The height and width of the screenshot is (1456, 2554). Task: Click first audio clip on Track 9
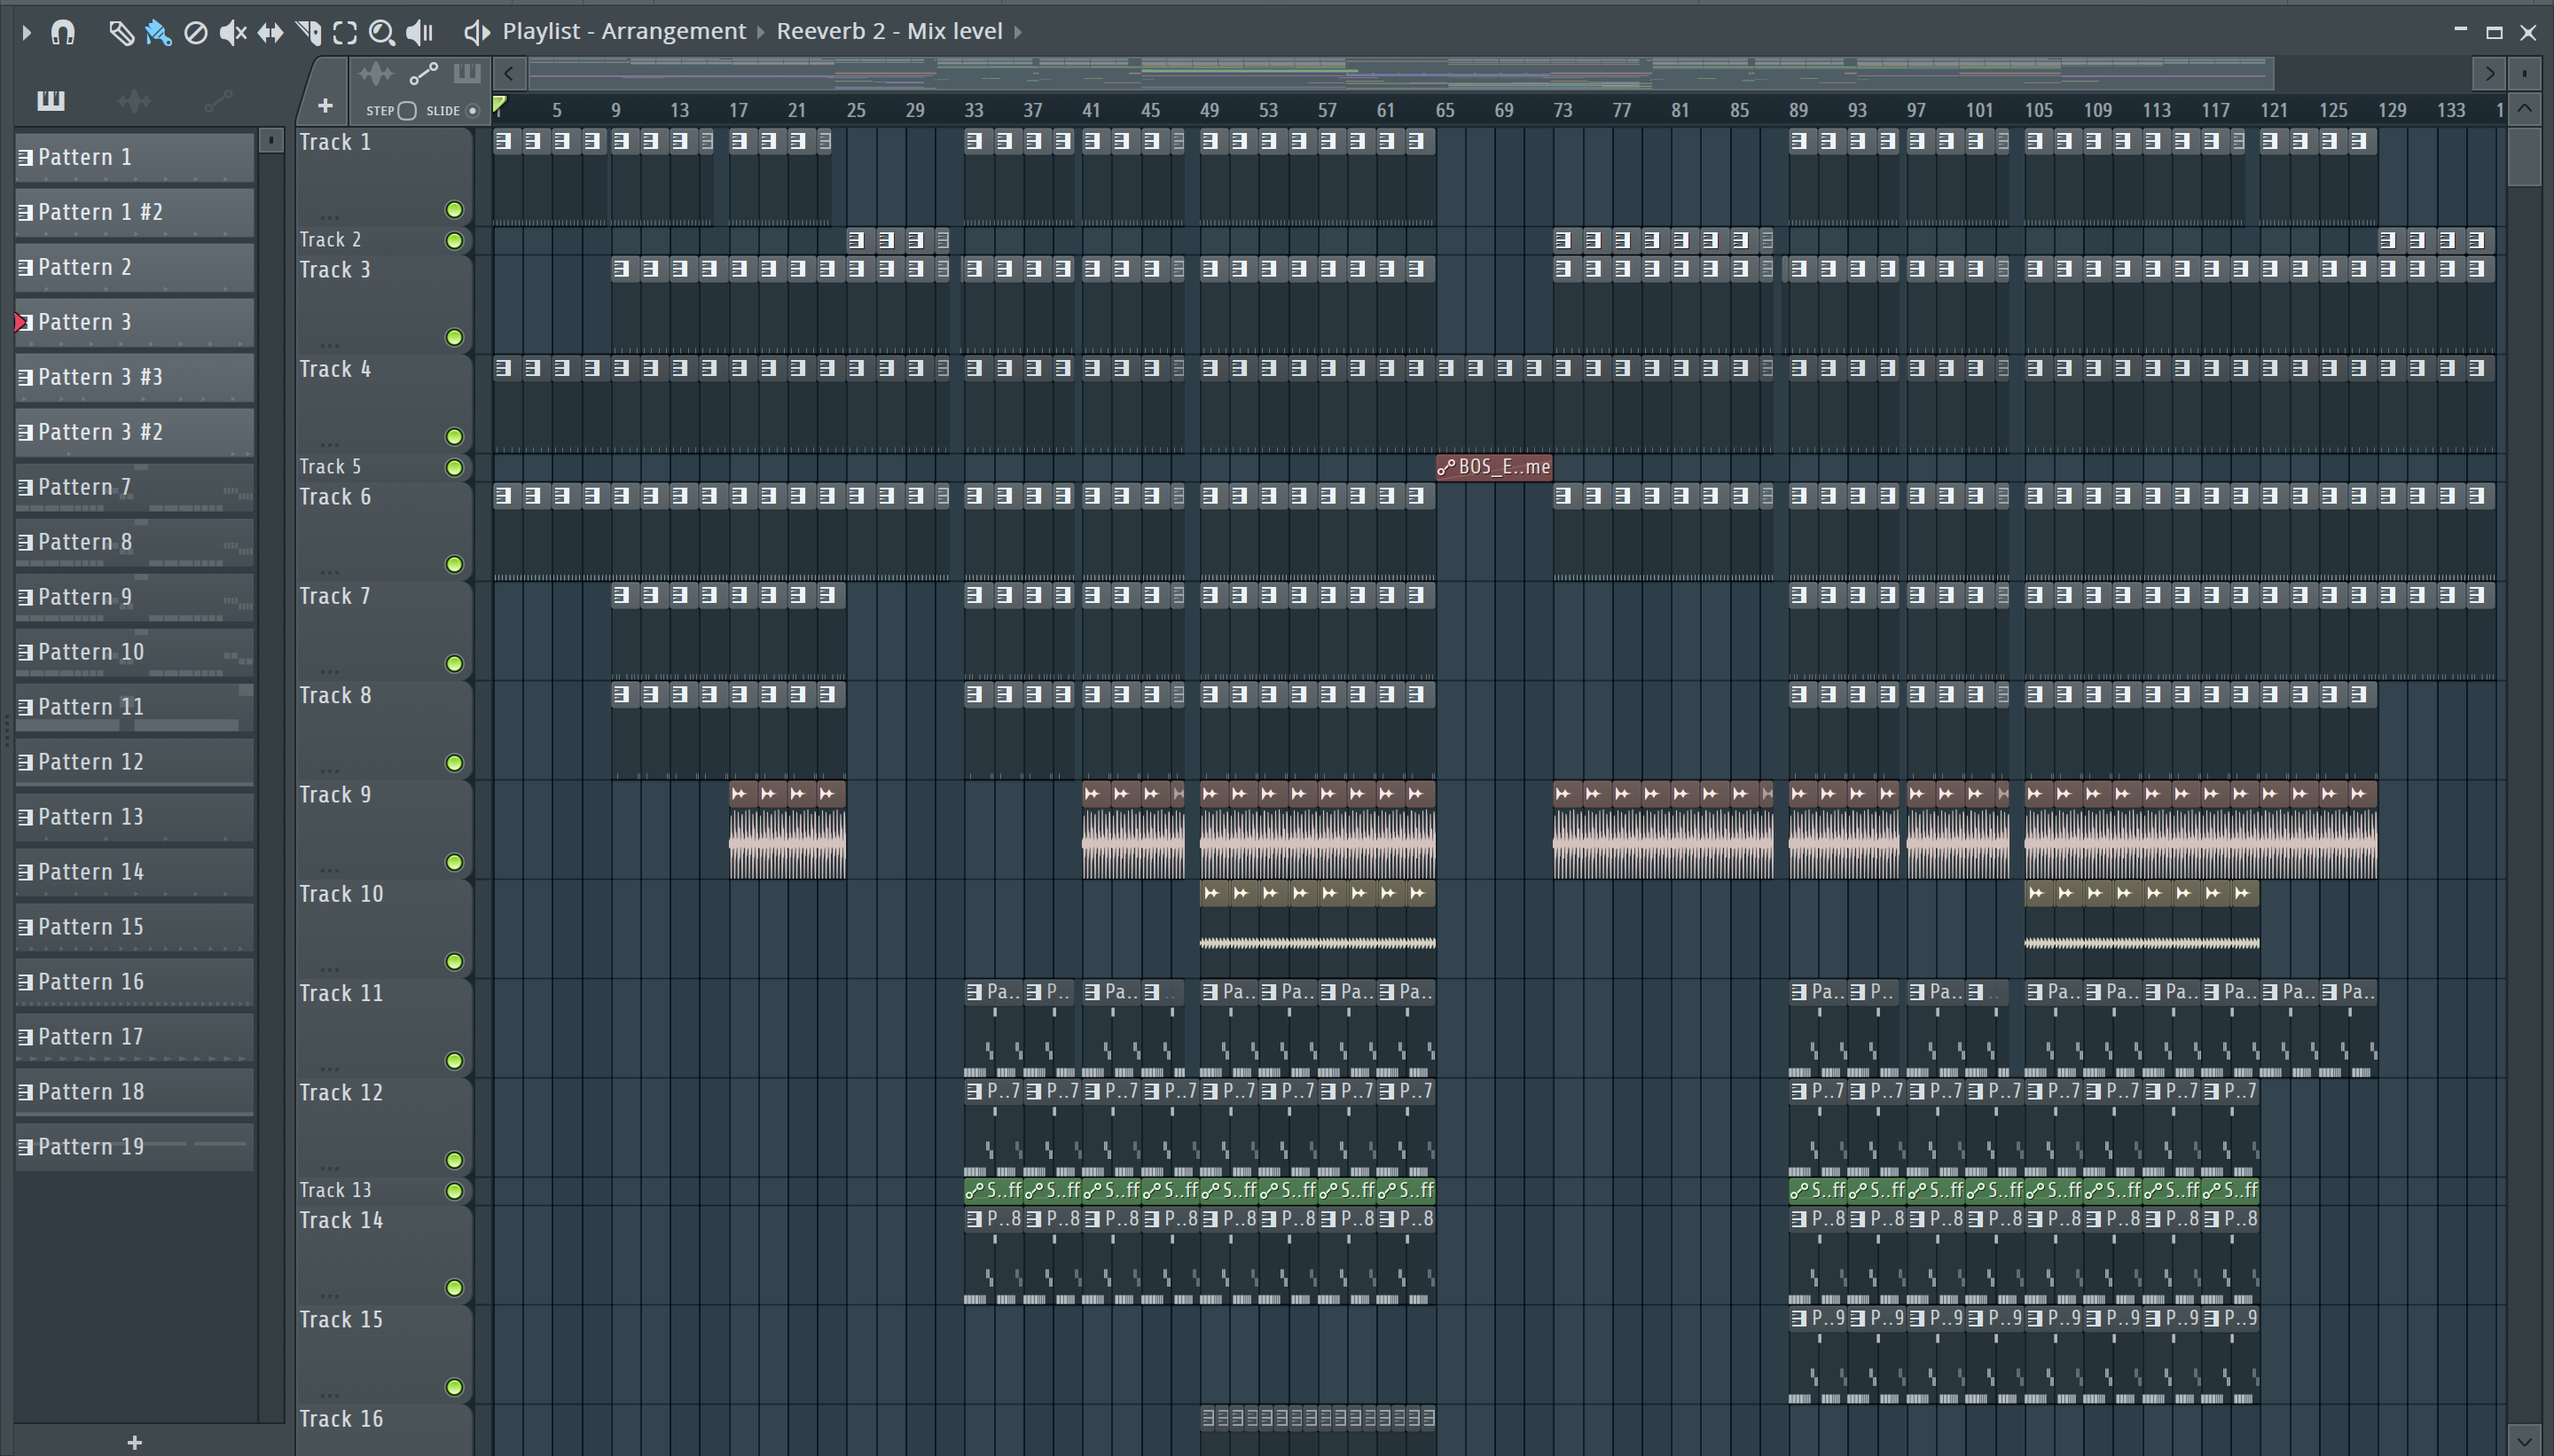(x=744, y=830)
